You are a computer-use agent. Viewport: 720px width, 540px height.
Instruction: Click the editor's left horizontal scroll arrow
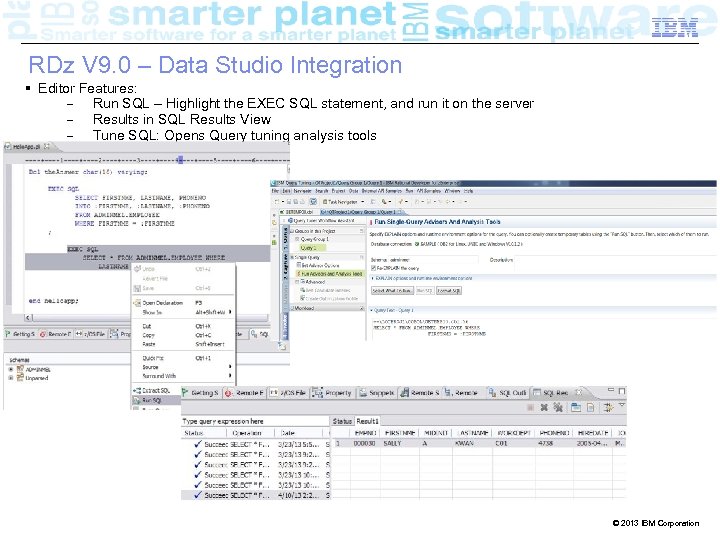coord(28,318)
